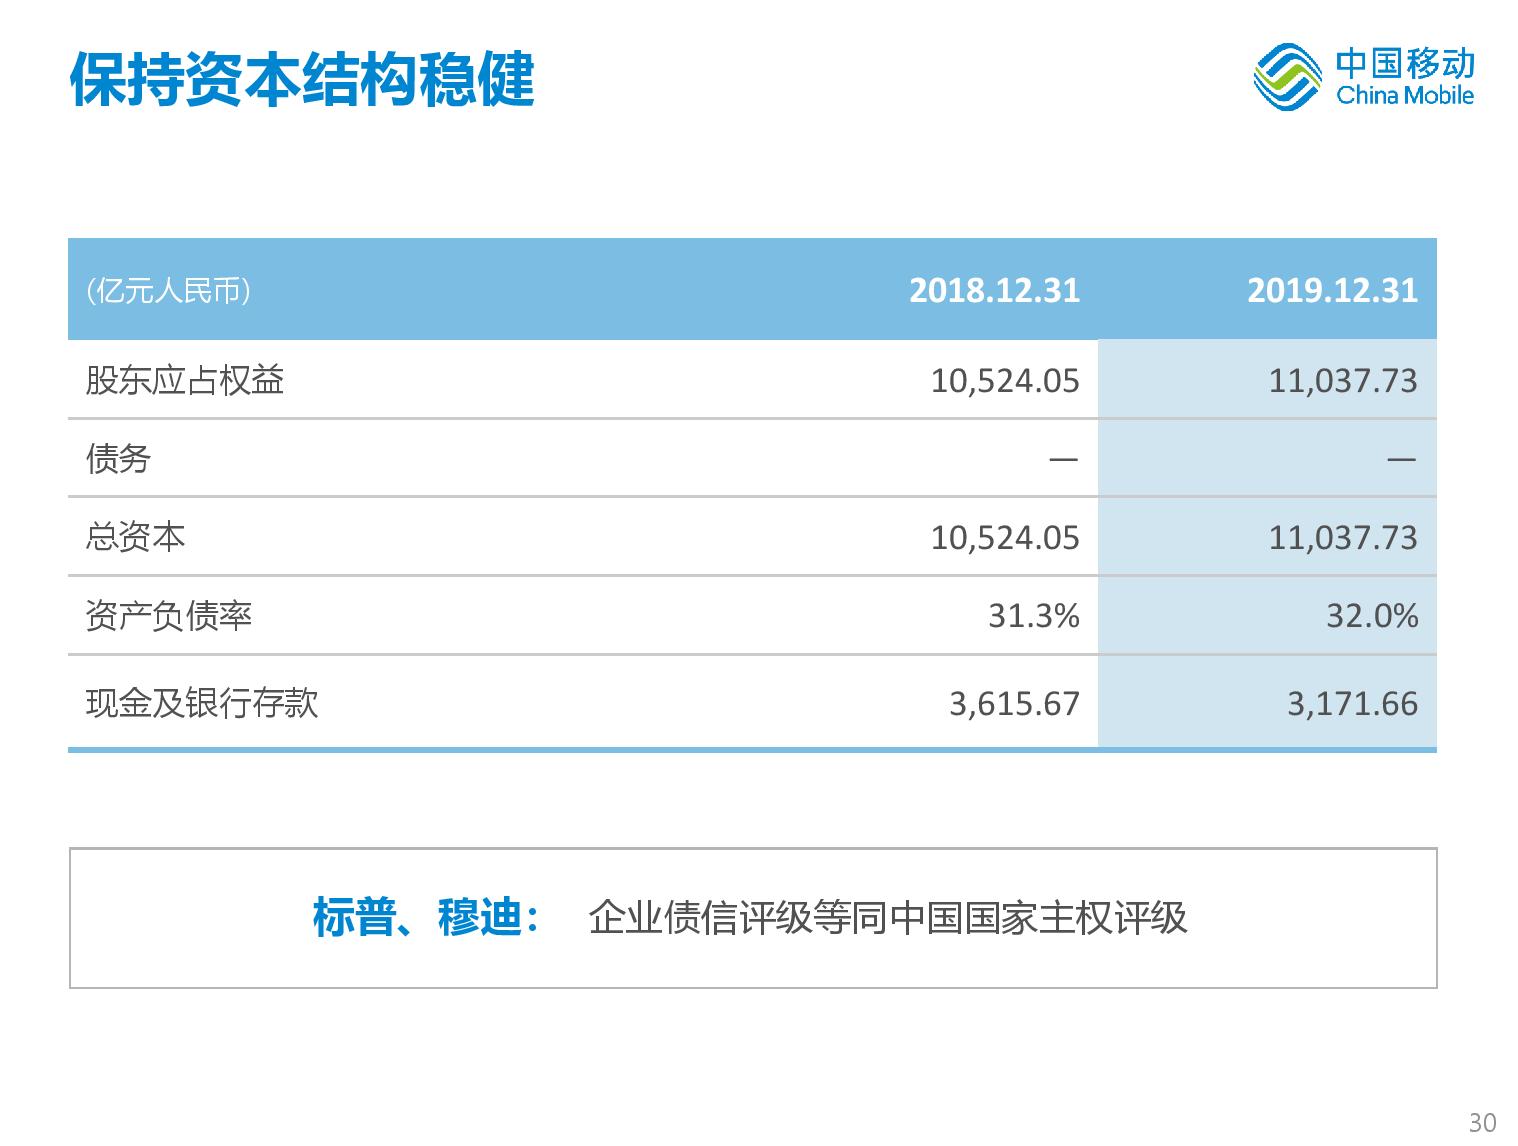1518x1146 pixels.
Task: Click the cash value 3,615.67
Action: tap(1014, 704)
